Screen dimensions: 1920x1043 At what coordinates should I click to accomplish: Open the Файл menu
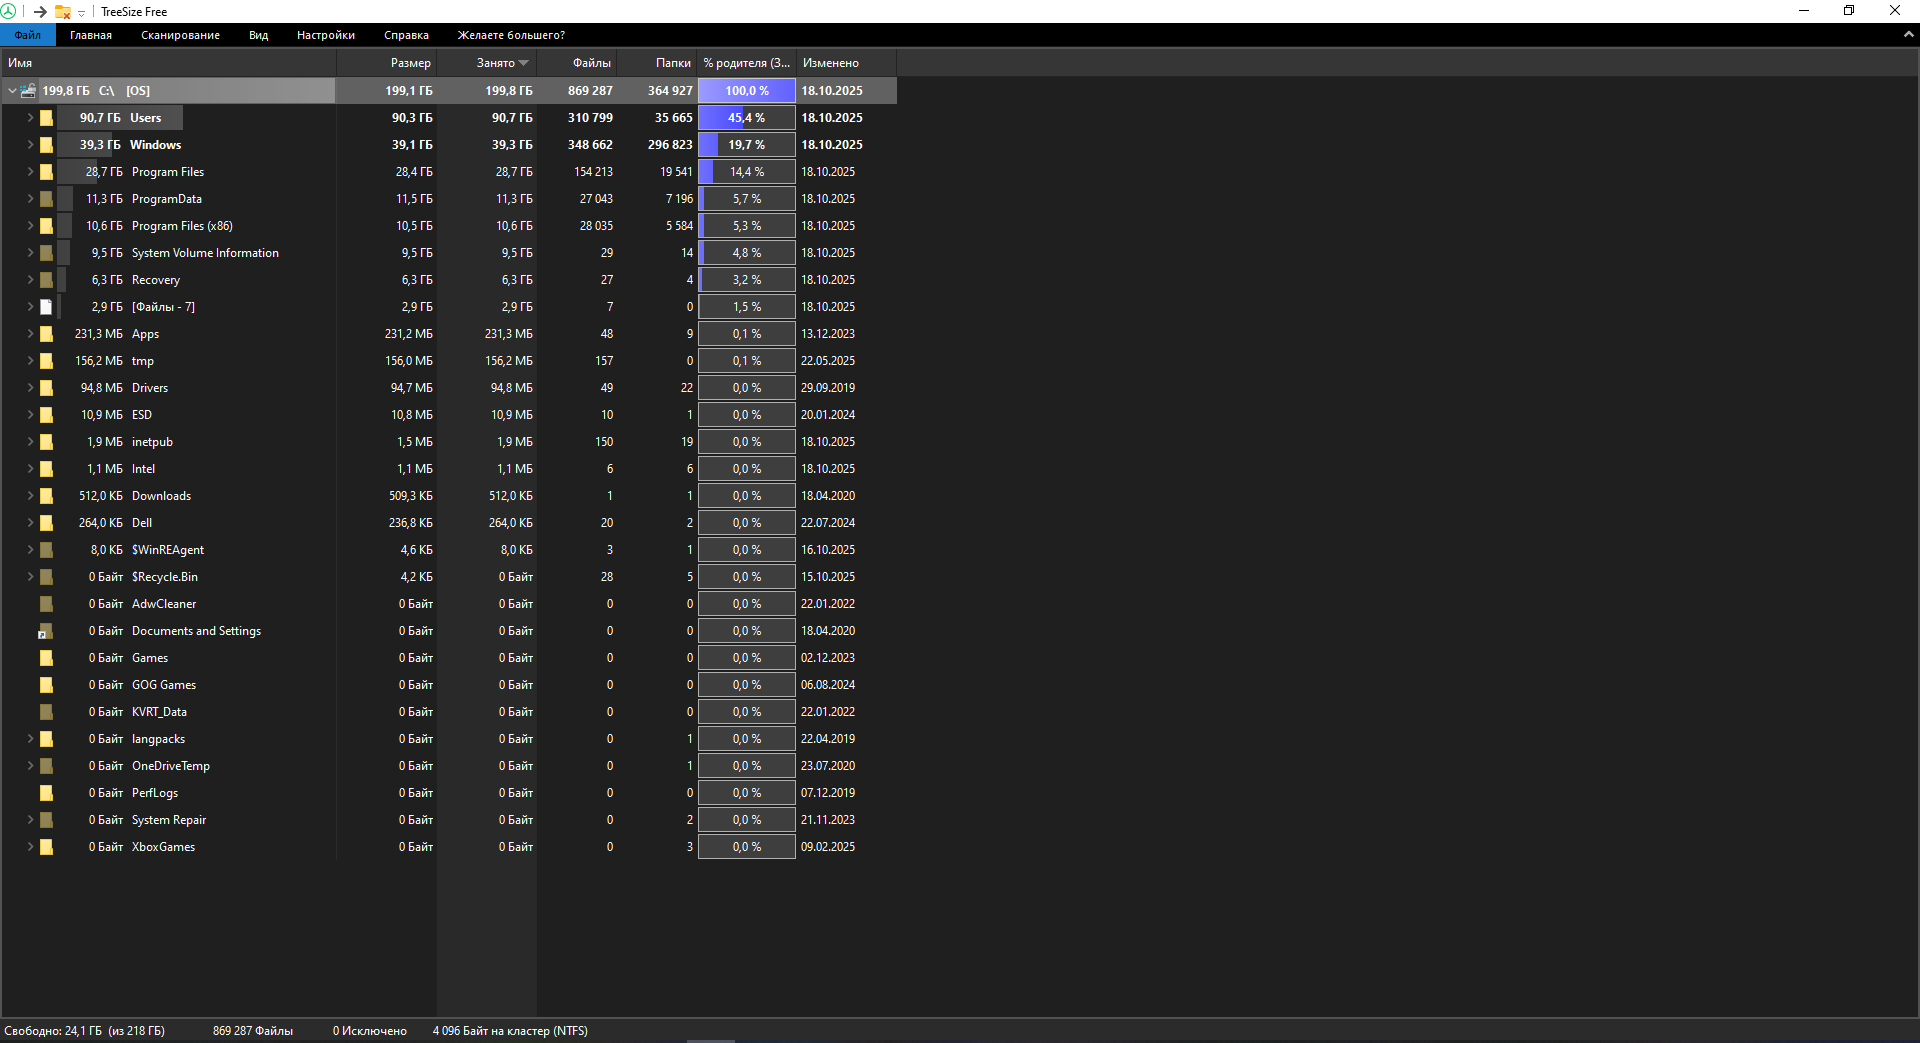coord(28,35)
